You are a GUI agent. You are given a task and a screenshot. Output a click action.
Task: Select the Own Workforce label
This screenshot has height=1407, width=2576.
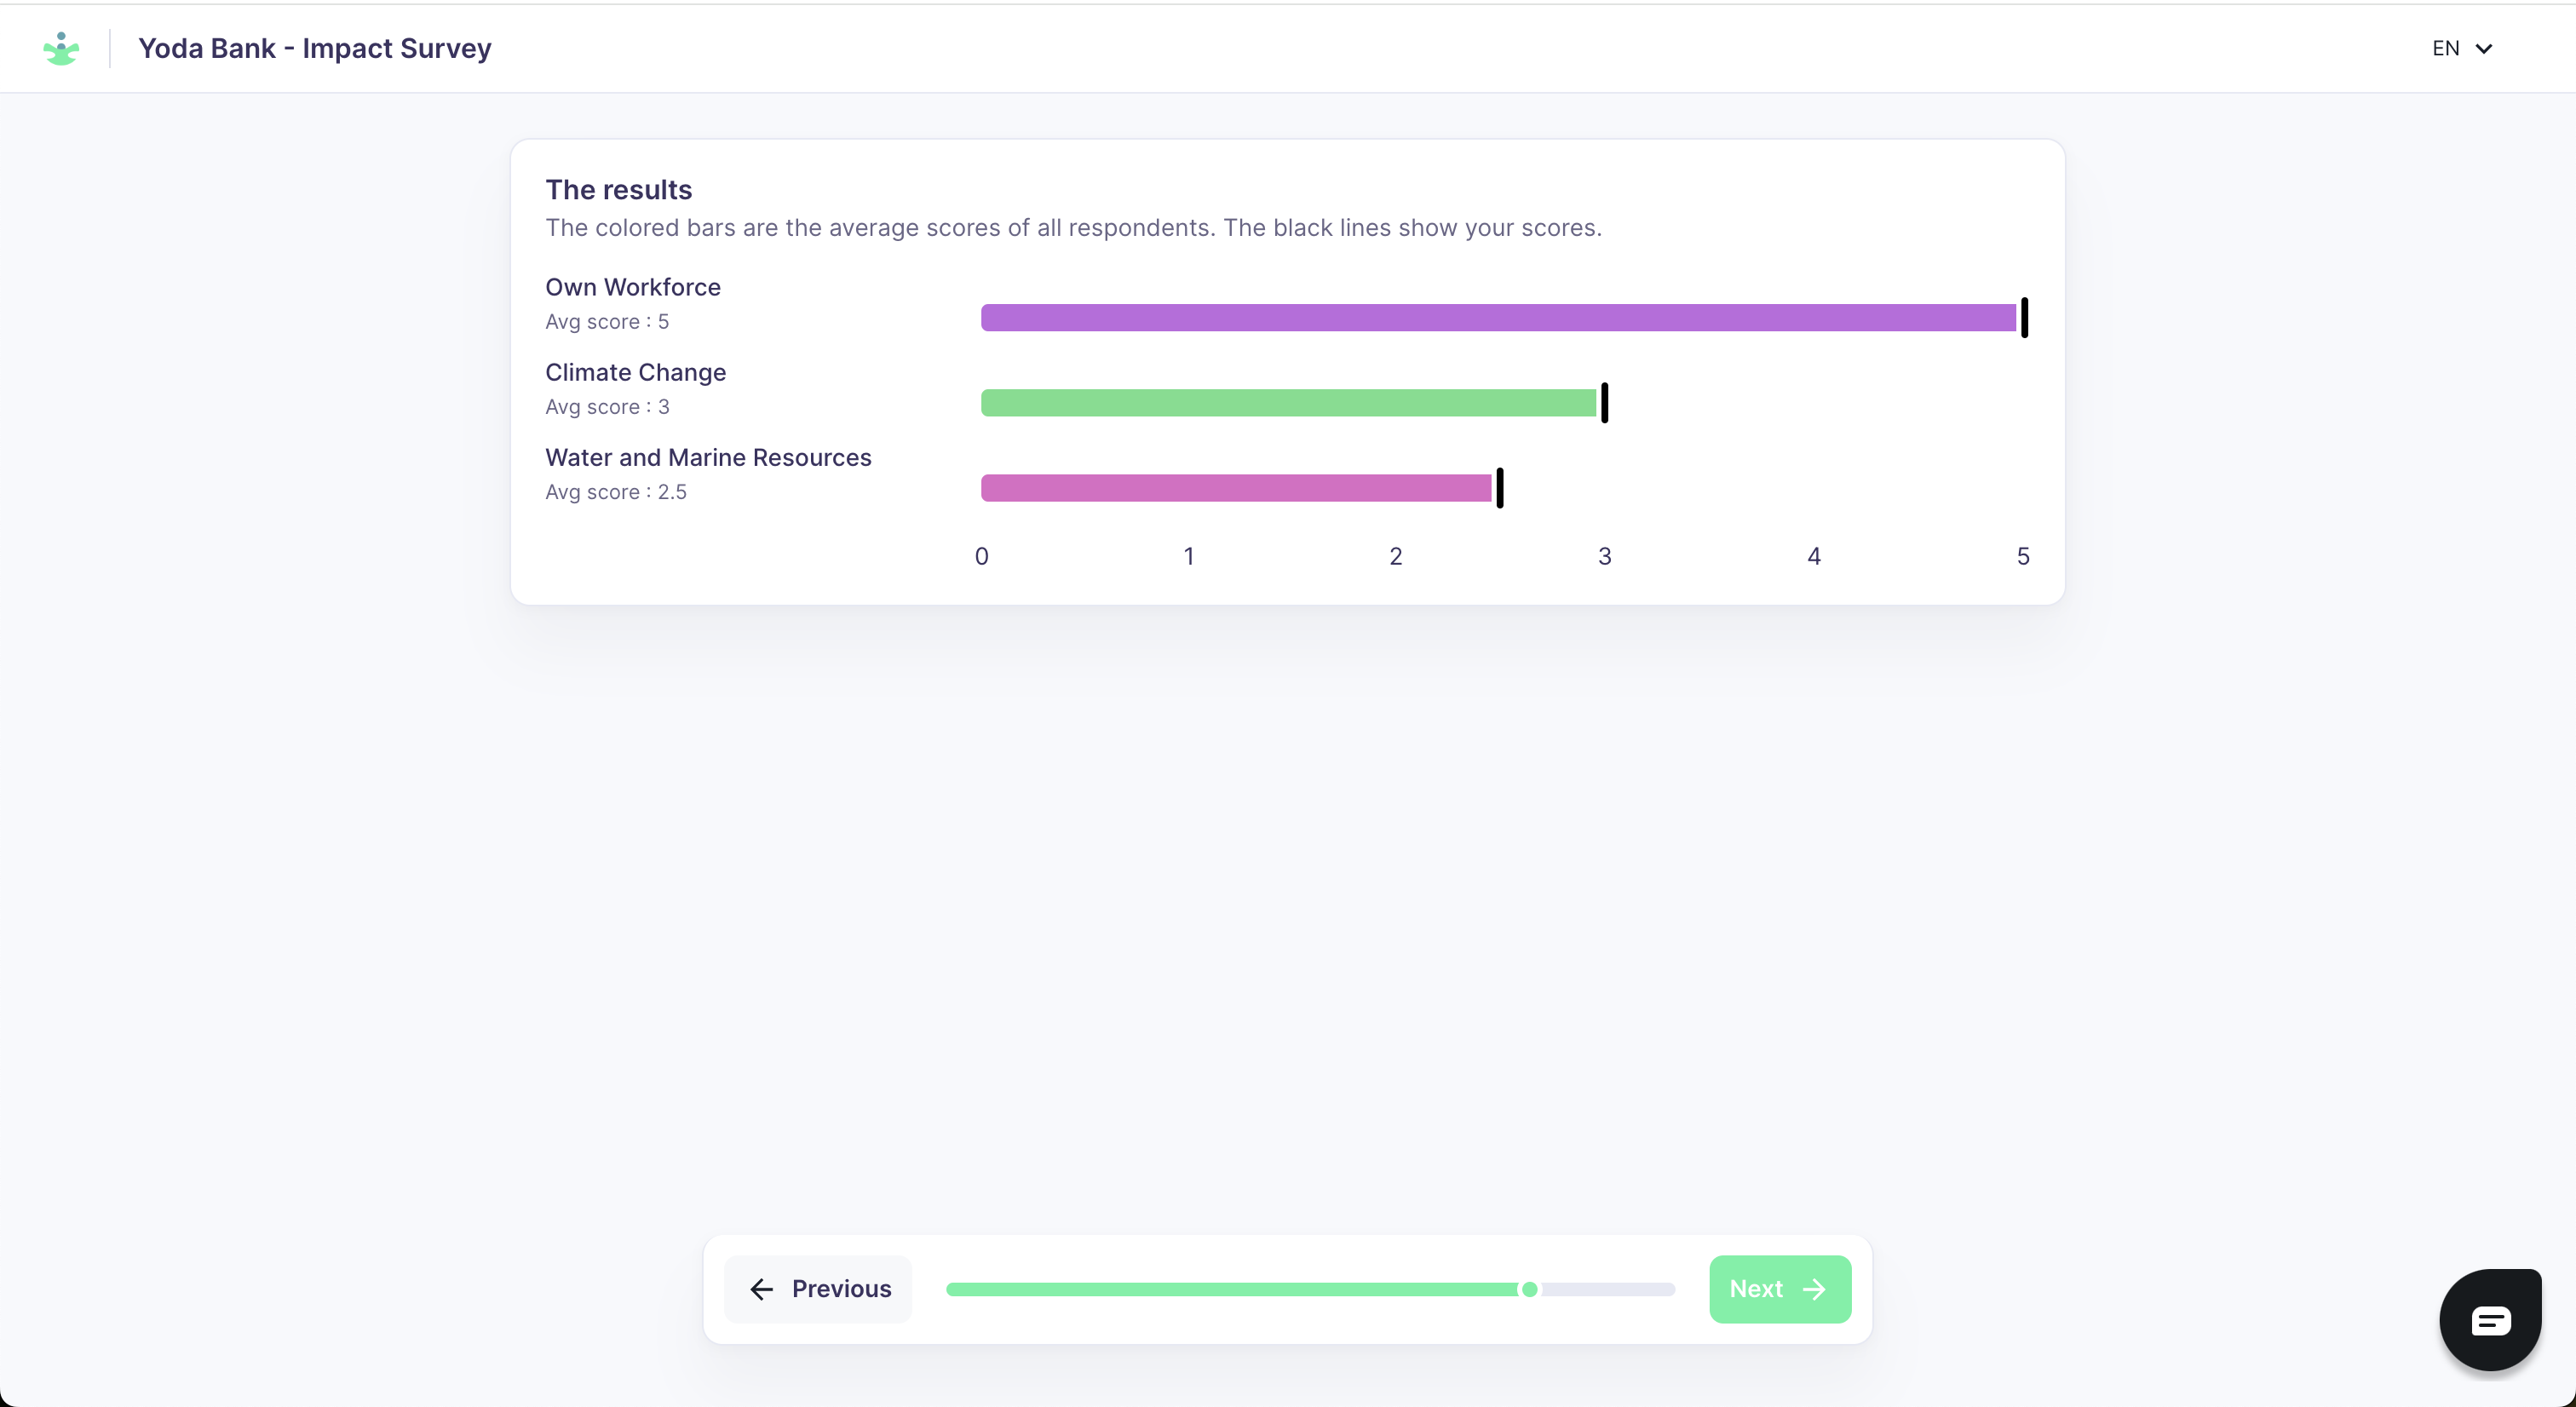[632, 287]
